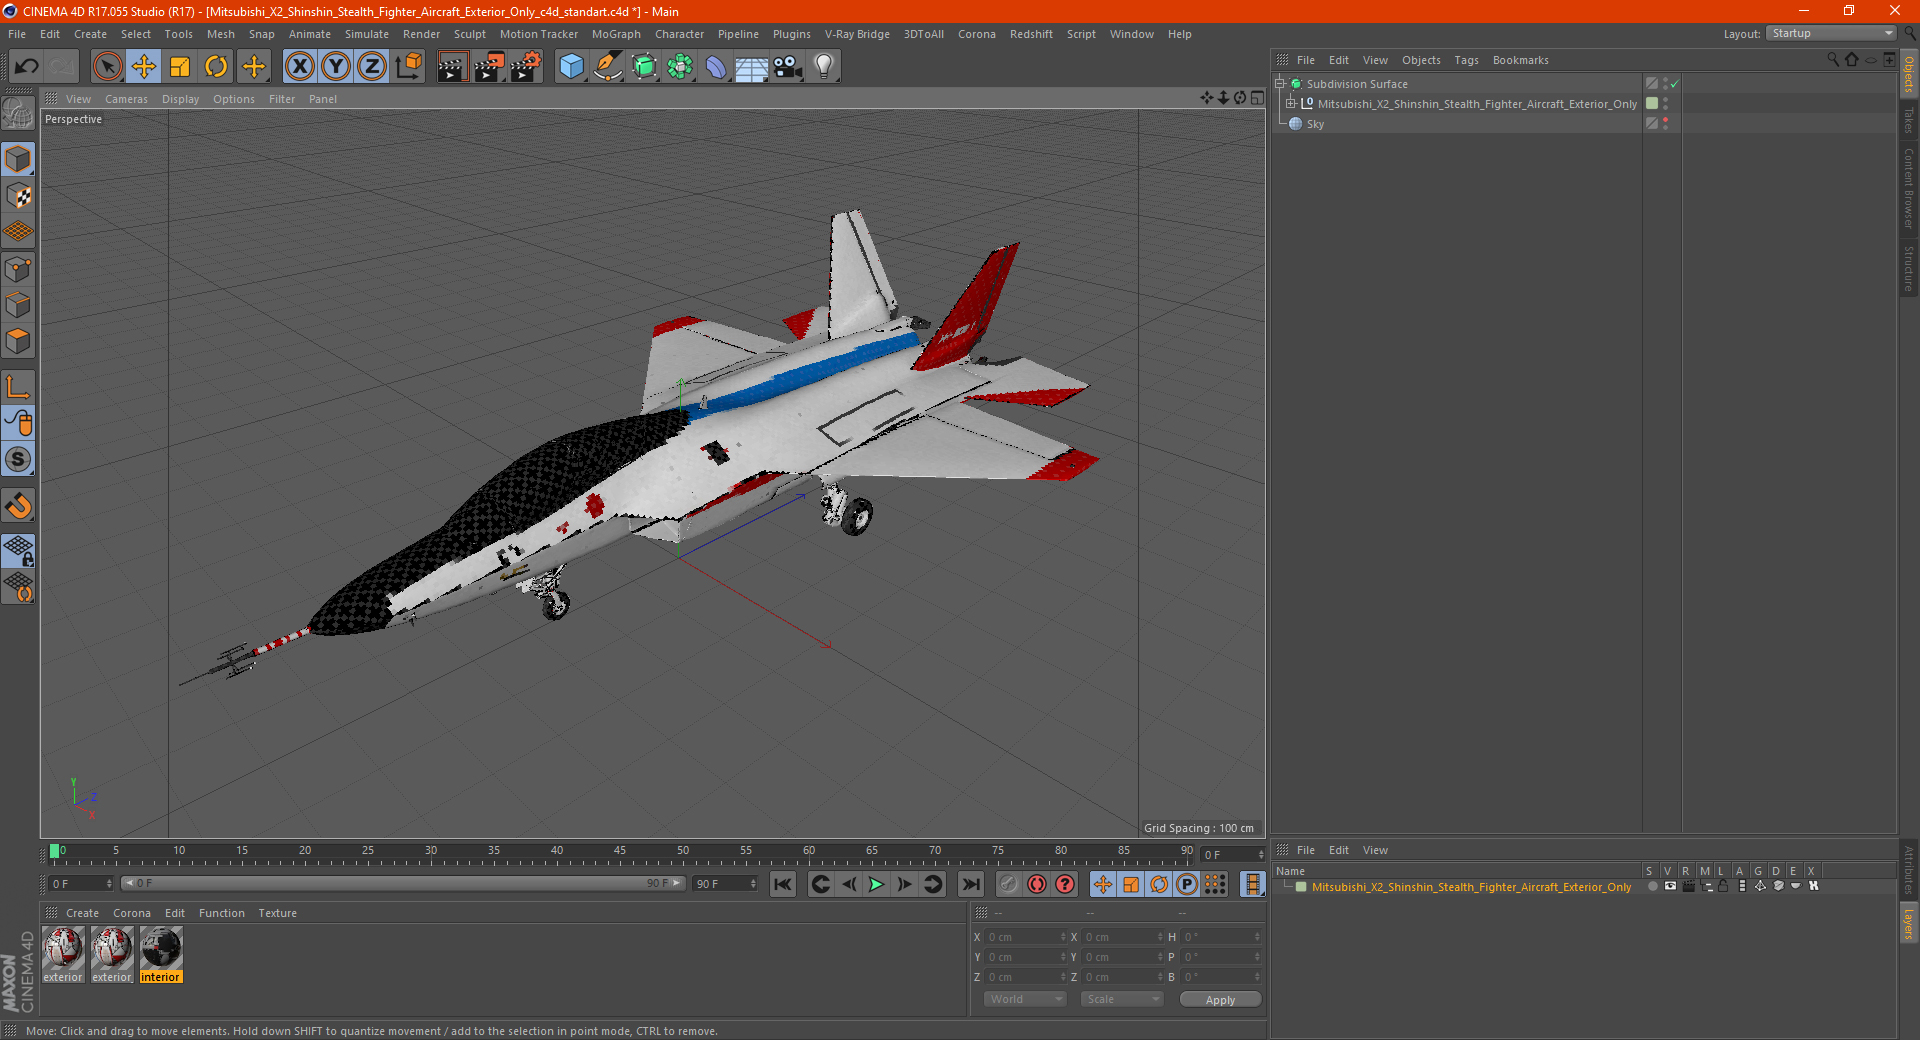
Task: Collapse the Subdivision Surface tree item
Action: 1280,84
